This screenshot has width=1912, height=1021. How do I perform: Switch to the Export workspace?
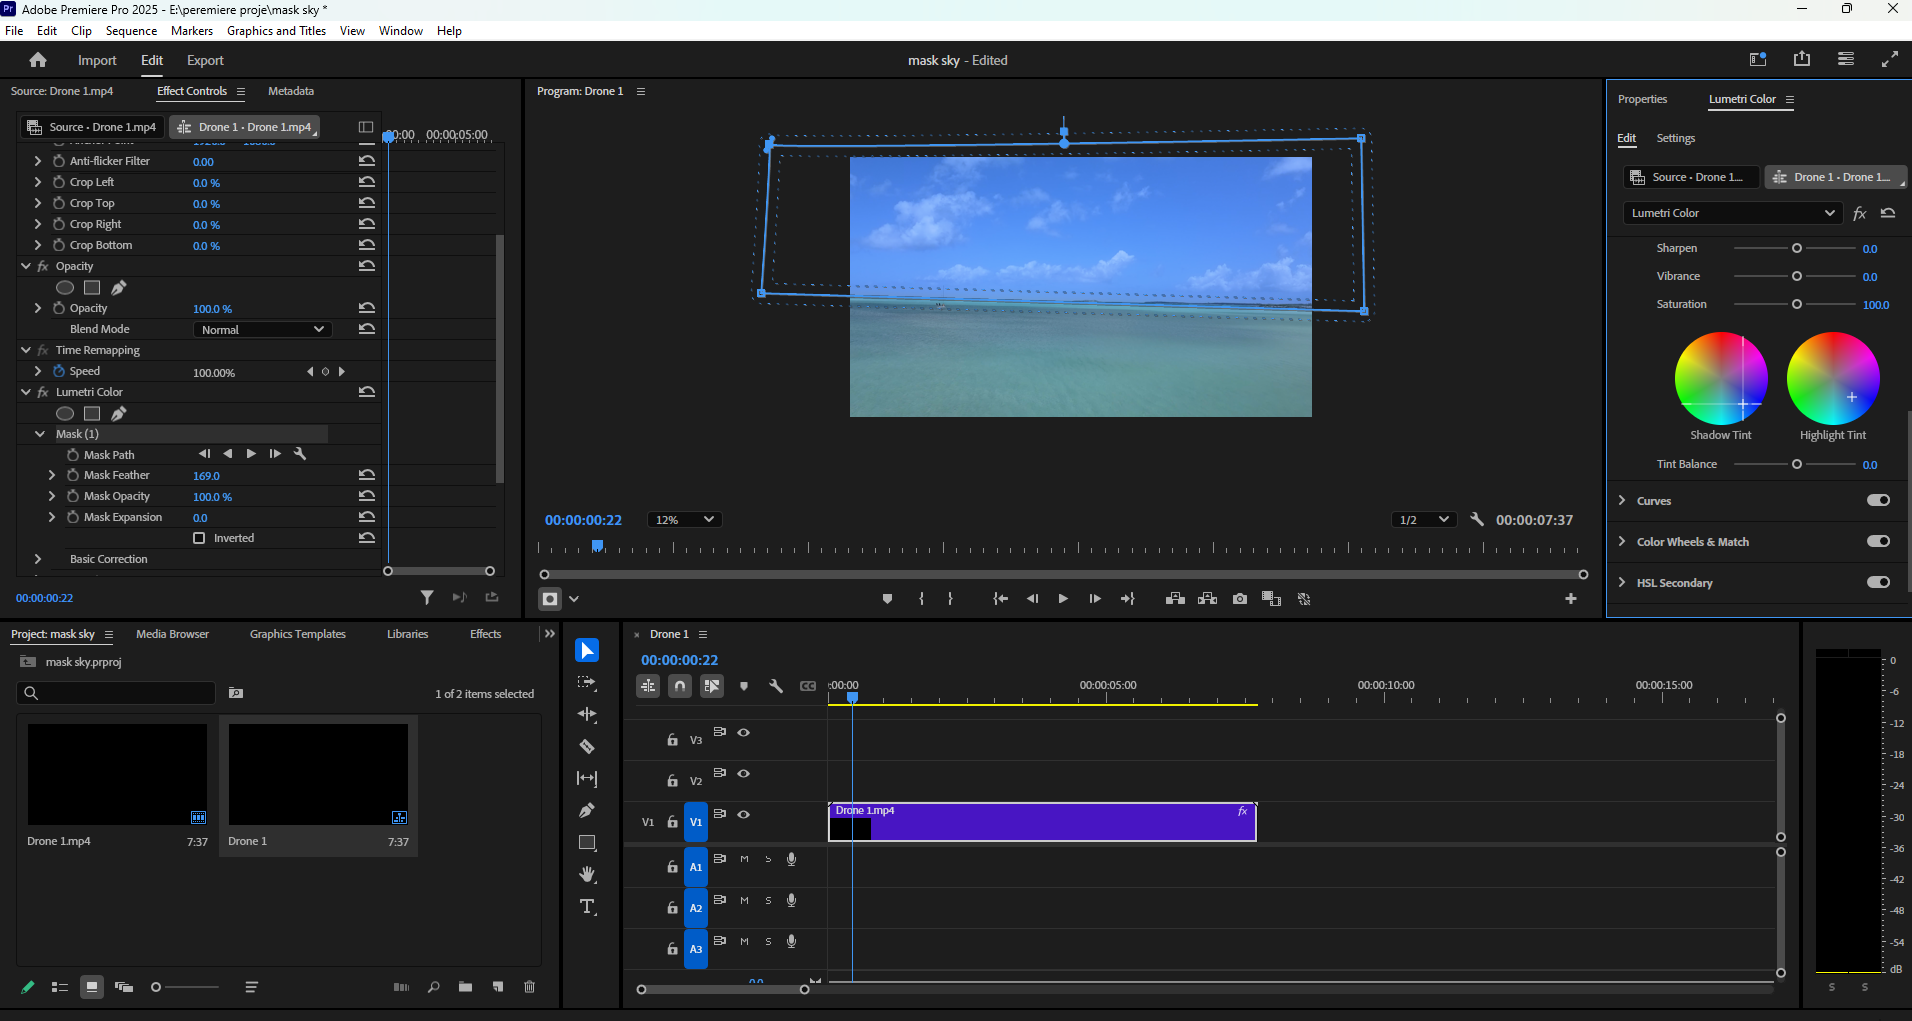[205, 60]
